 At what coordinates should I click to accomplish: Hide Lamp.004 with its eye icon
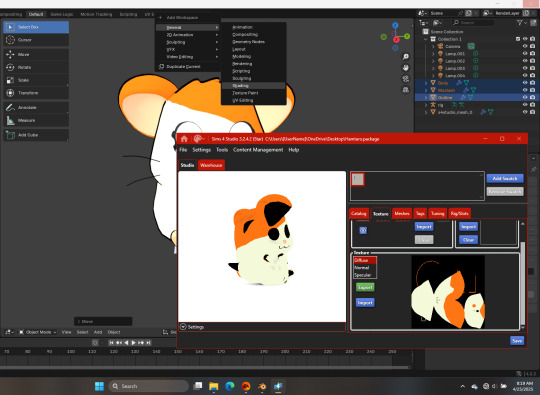click(x=525, y=75)
